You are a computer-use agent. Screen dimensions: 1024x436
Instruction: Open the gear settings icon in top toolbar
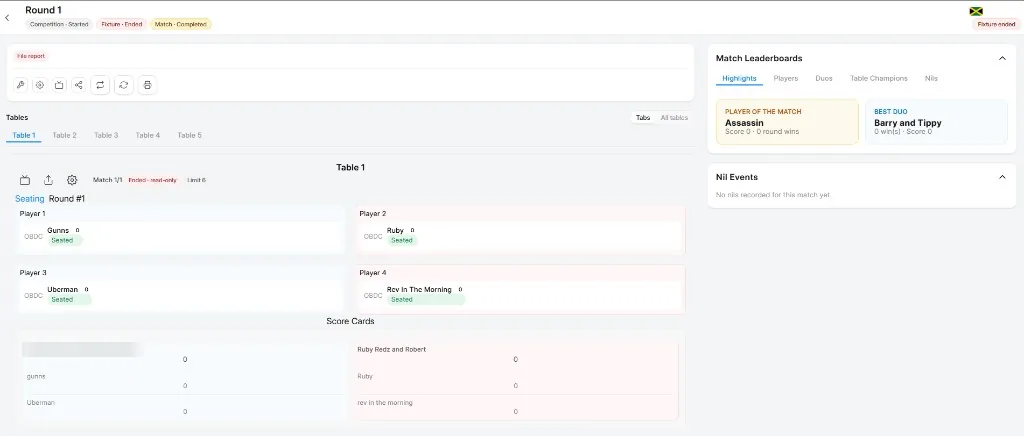pyautogui.click(x=40, y=85)
